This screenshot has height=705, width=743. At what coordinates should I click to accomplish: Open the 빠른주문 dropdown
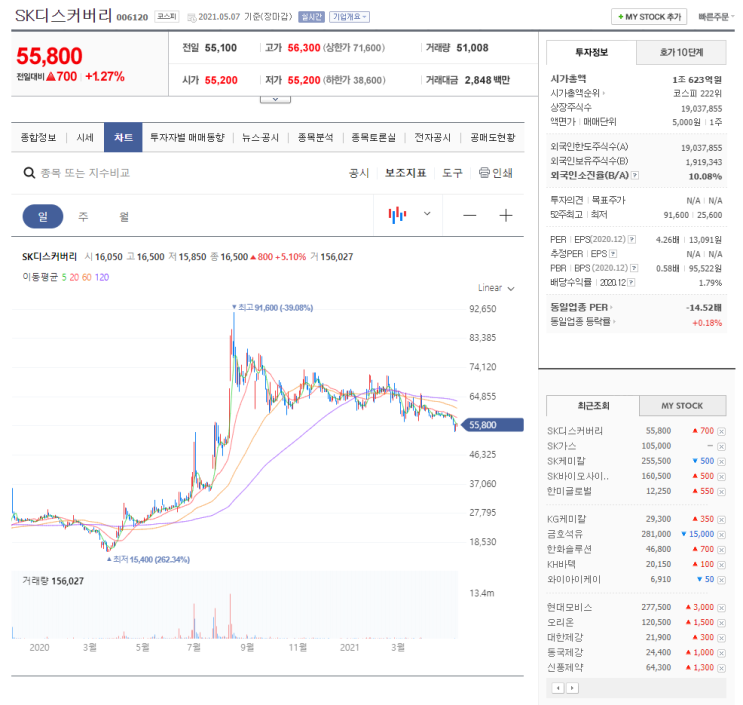716,17
